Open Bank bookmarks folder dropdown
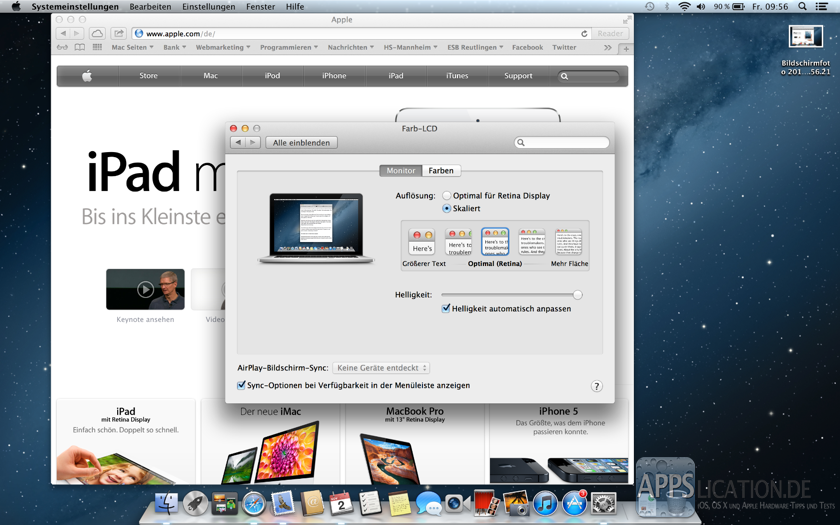The image size is (840, 525). pyautogui.click(x=175, y=47)
